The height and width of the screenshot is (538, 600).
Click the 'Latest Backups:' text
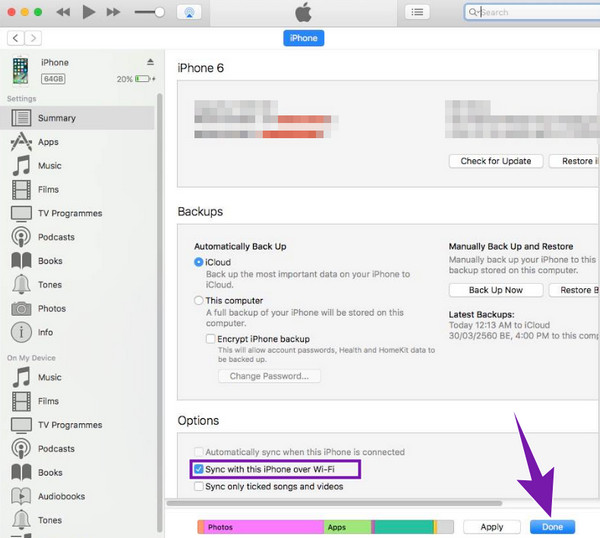click(x=482, y=315)
